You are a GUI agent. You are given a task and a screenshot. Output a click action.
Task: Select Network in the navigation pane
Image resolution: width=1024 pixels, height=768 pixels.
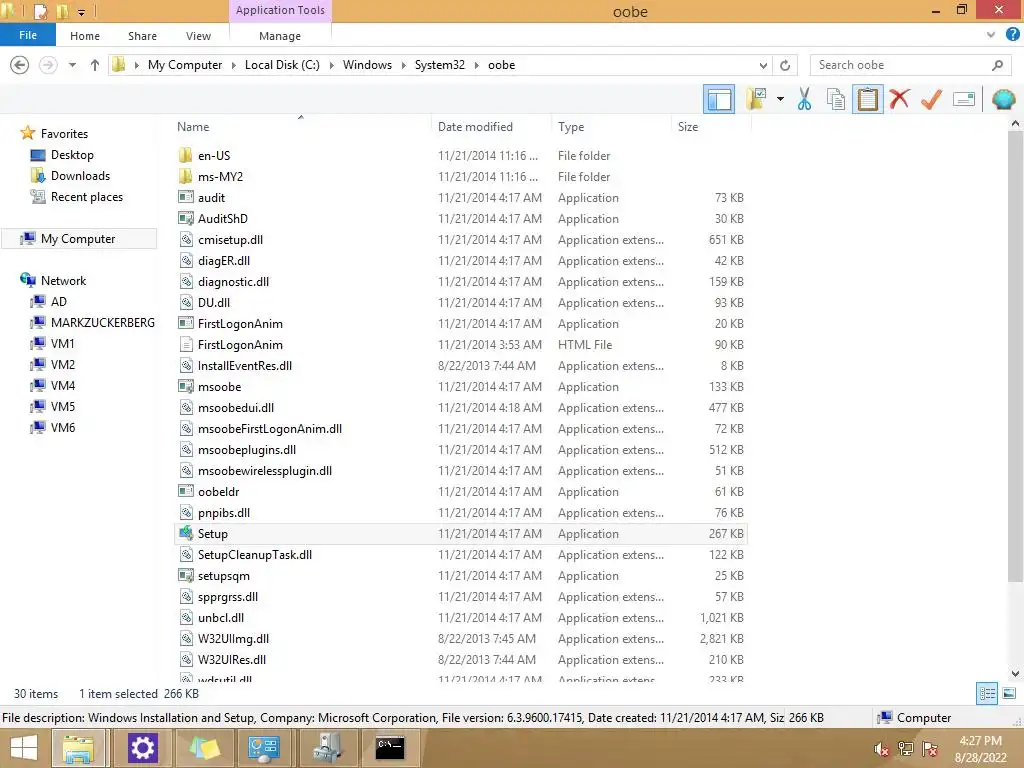63,281
